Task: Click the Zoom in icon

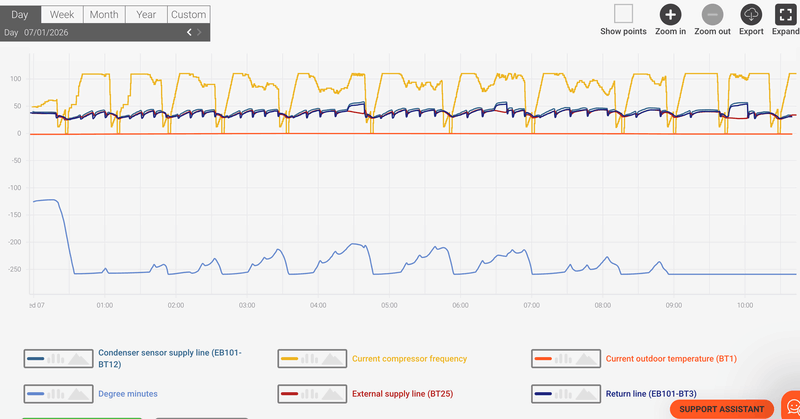Action: click(x=670, y=14)
